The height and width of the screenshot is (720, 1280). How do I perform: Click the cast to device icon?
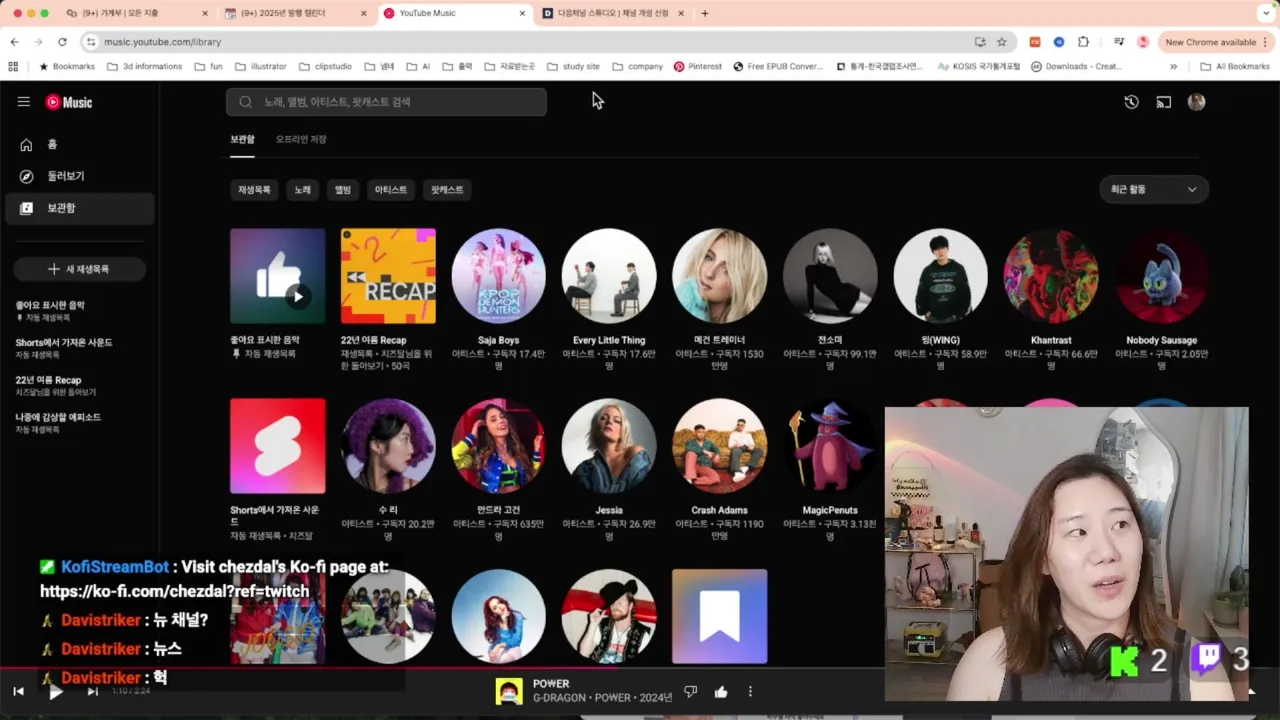coord(1164,102)
